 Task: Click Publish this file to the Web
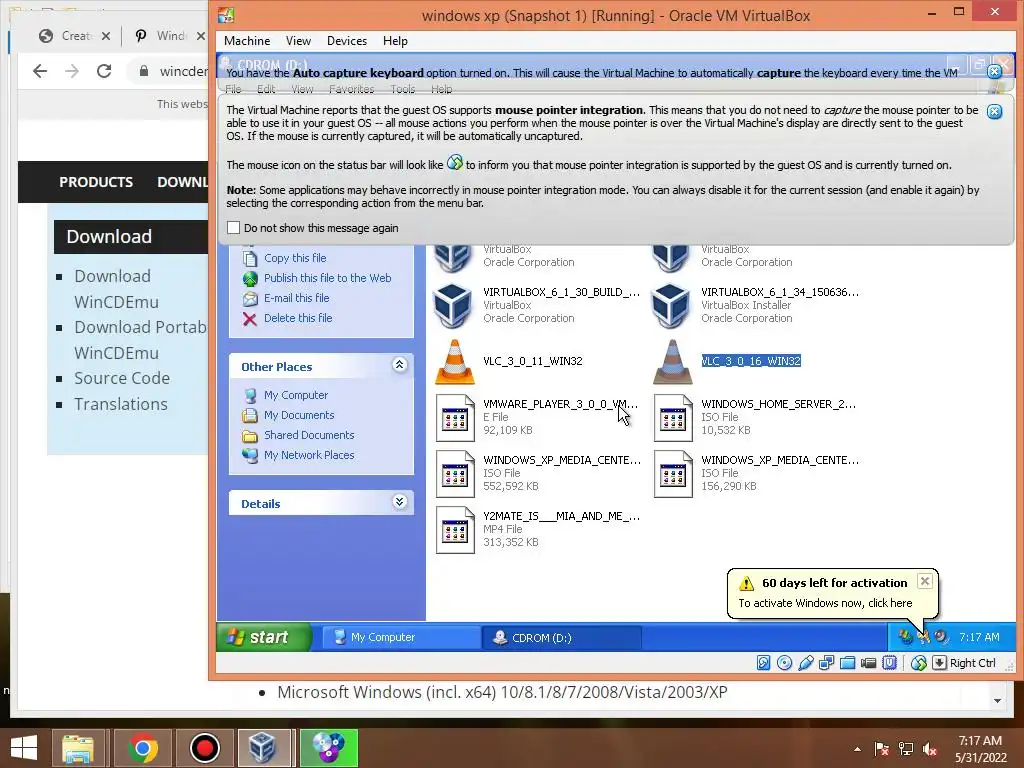click(328, 278)
